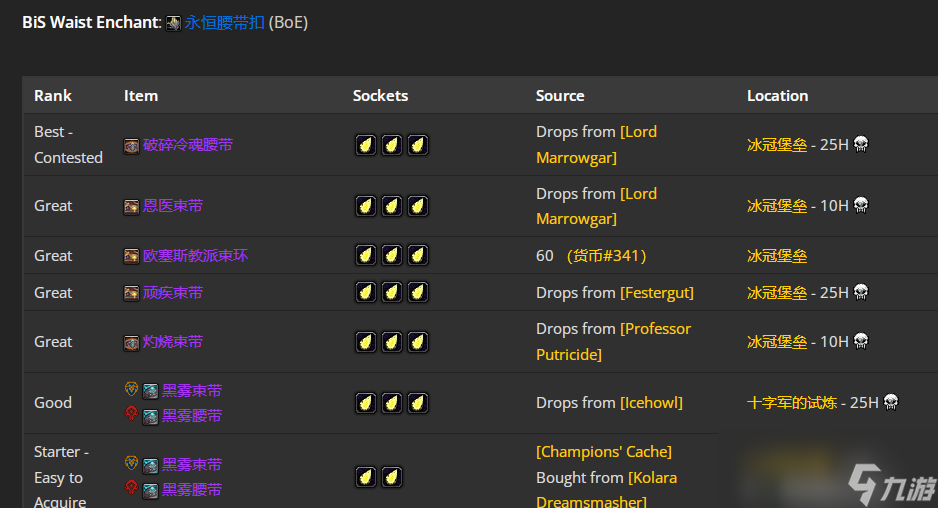
Task: Click the first yellow socket gem in the Best row
Action: 366,145
